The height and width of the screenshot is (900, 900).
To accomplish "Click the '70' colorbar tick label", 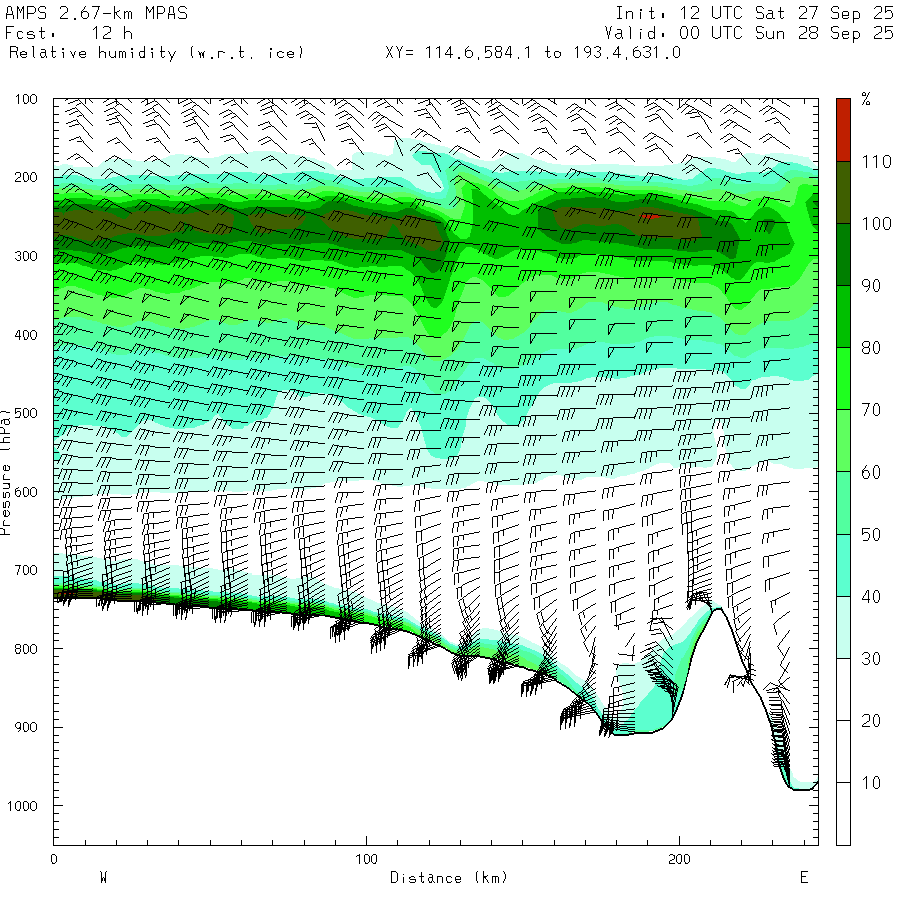I will point(871,410).
